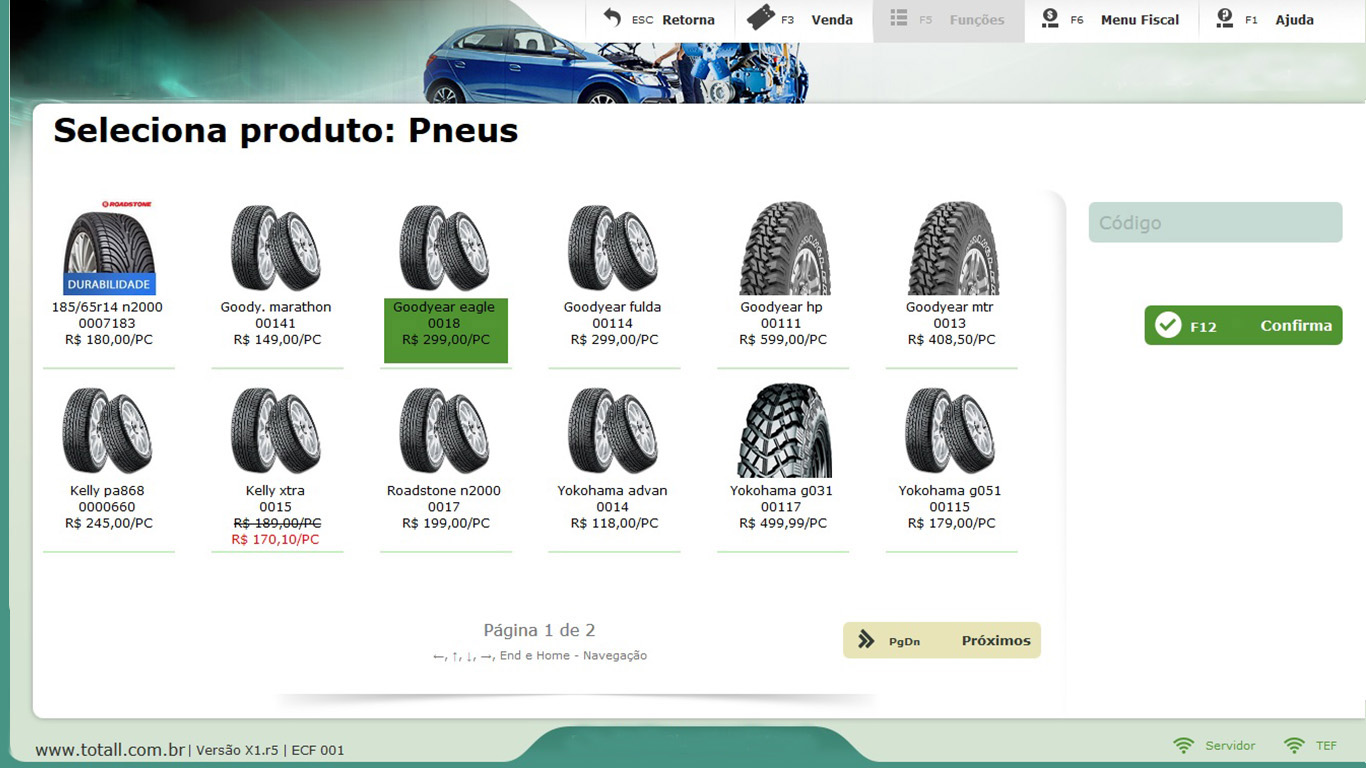This screenshot has width=1366, height=768.
Task: Click the red price 'R$ 170,10/PC'
Action: tap(275, 539)
